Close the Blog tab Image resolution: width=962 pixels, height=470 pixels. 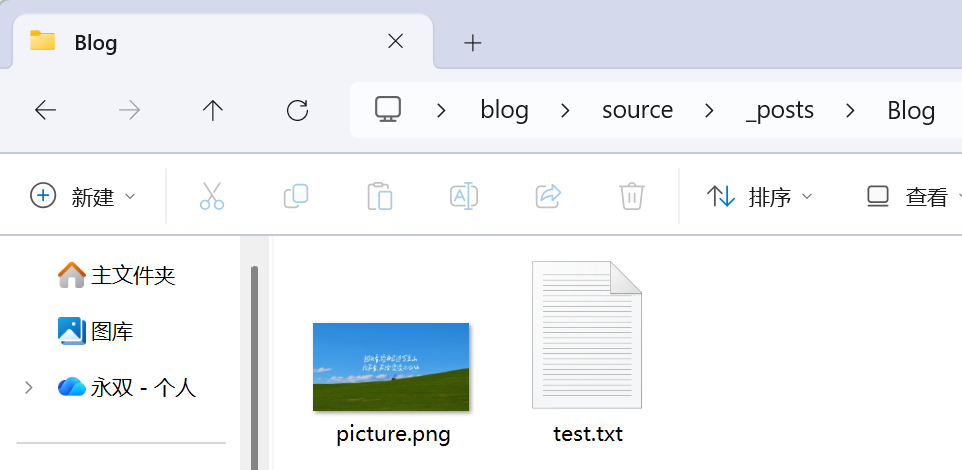[x=396, y=42]
